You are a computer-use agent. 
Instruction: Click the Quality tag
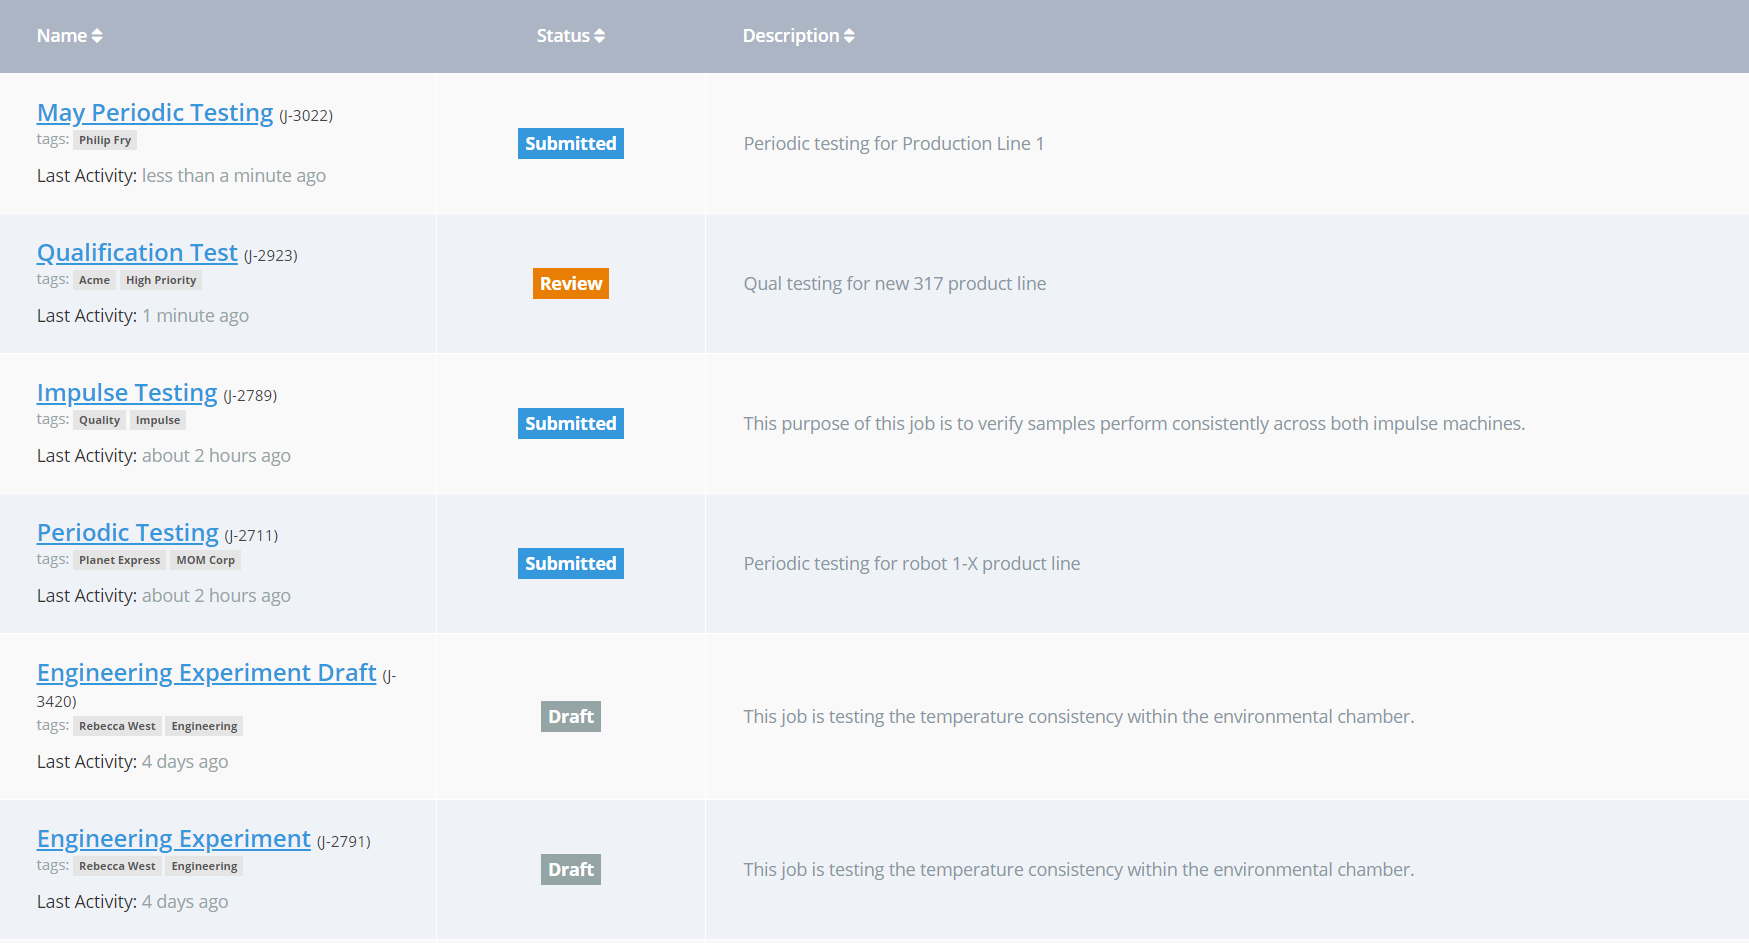(99, 420)
